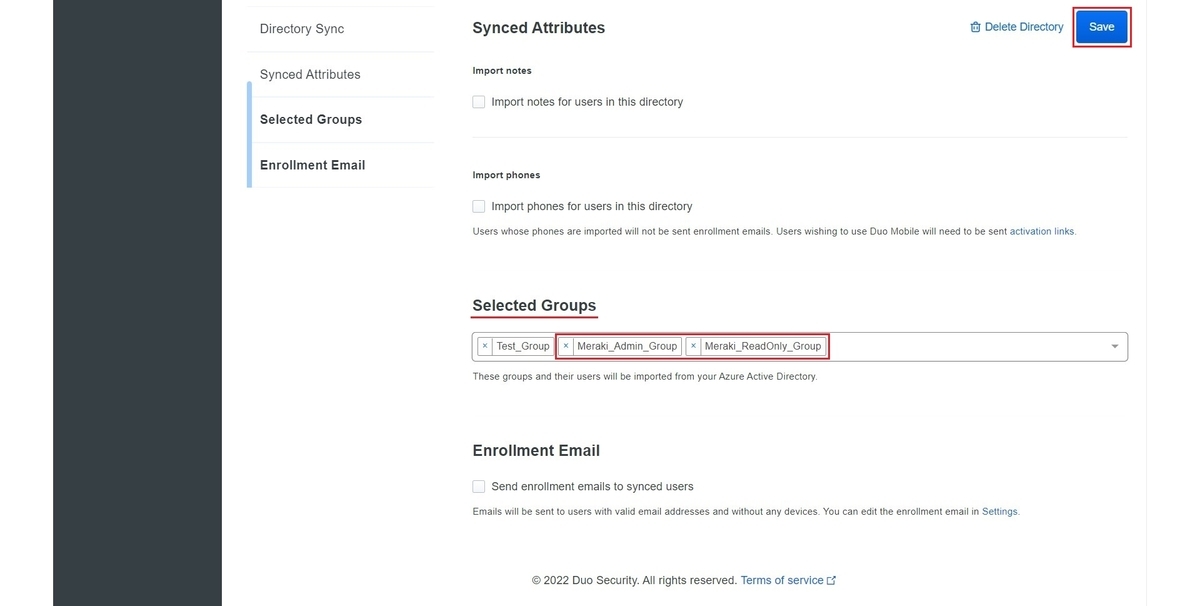Enable Import notes for users checkbox
Image resolution: width=1200 pixels, height=606 pixels.
click(x=479, y=102)
